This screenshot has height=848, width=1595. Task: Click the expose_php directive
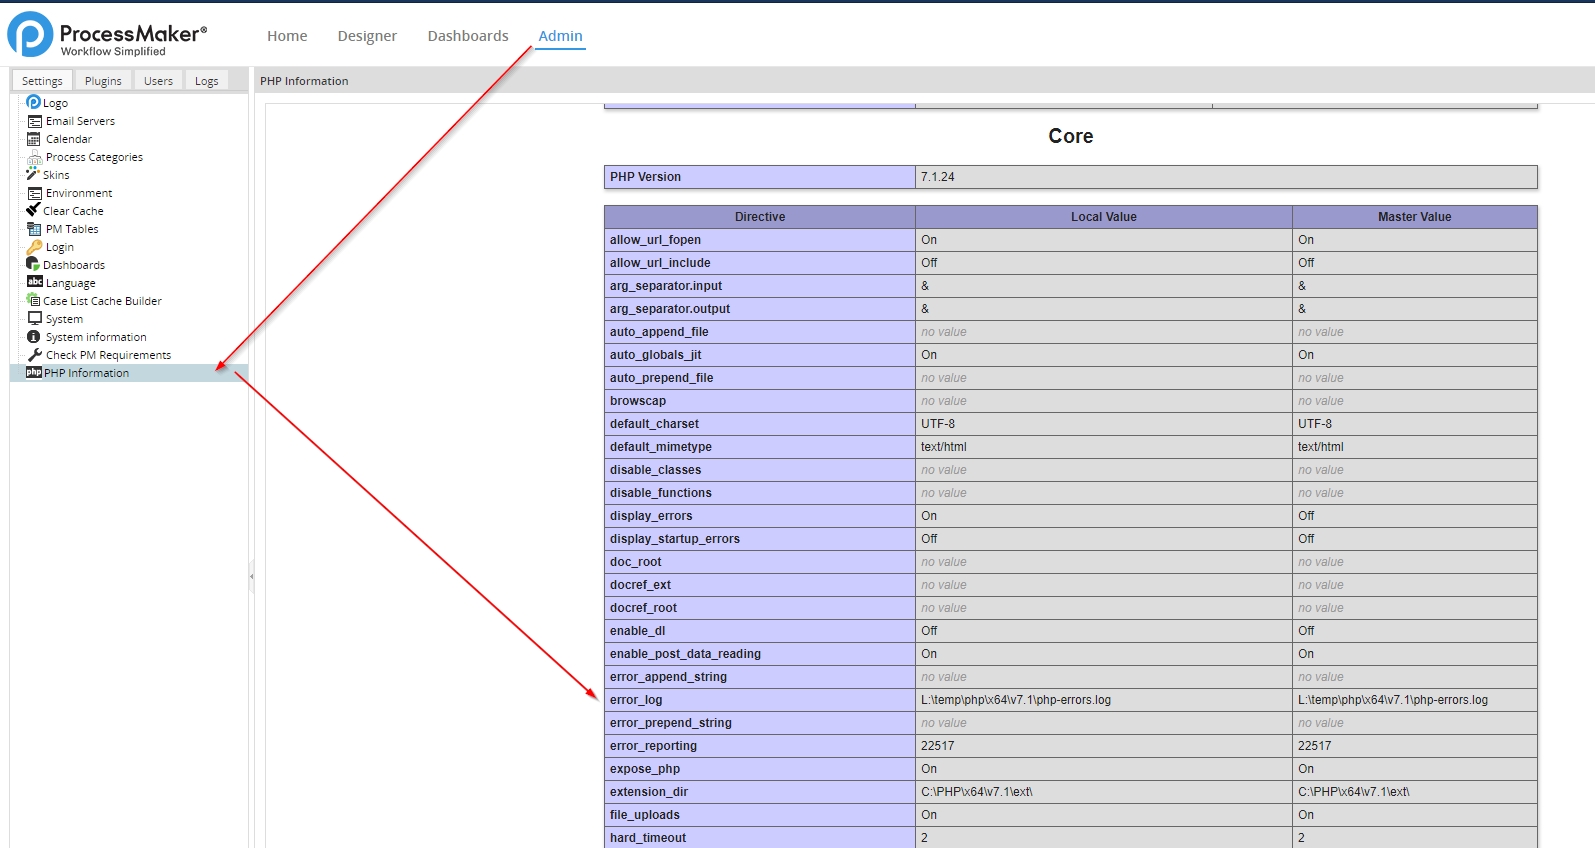pos(645,769)
